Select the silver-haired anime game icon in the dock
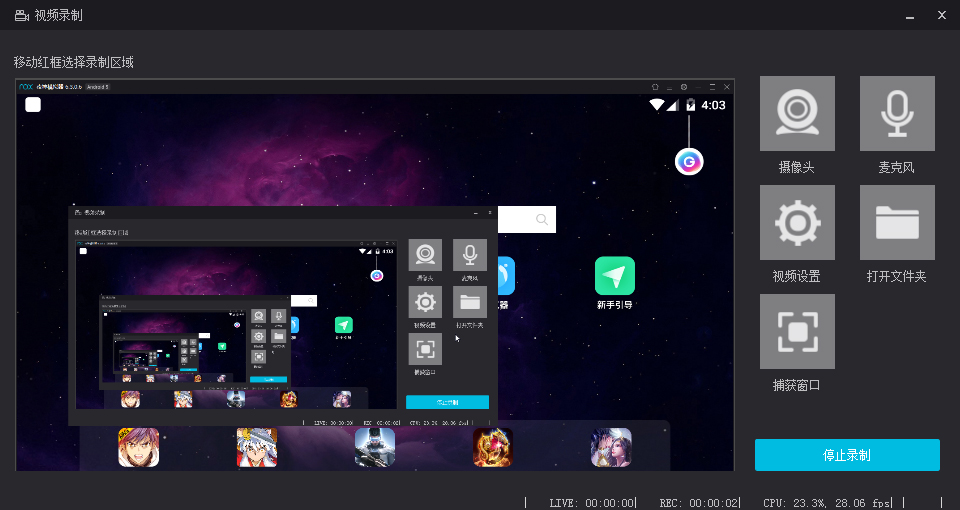 [257, 448]
